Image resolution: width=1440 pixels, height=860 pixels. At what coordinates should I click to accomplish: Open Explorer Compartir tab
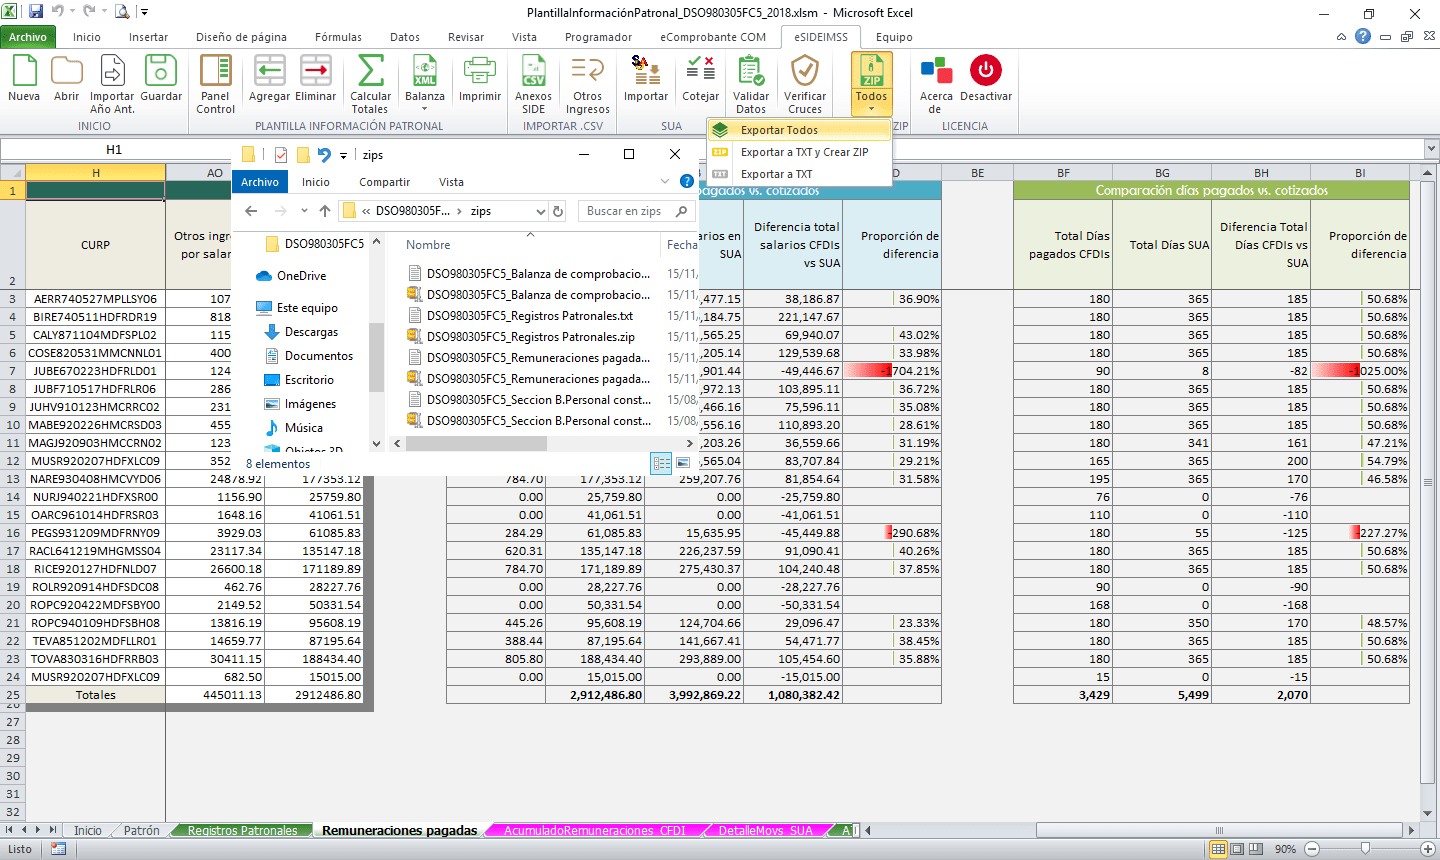[x=385, y=182]
